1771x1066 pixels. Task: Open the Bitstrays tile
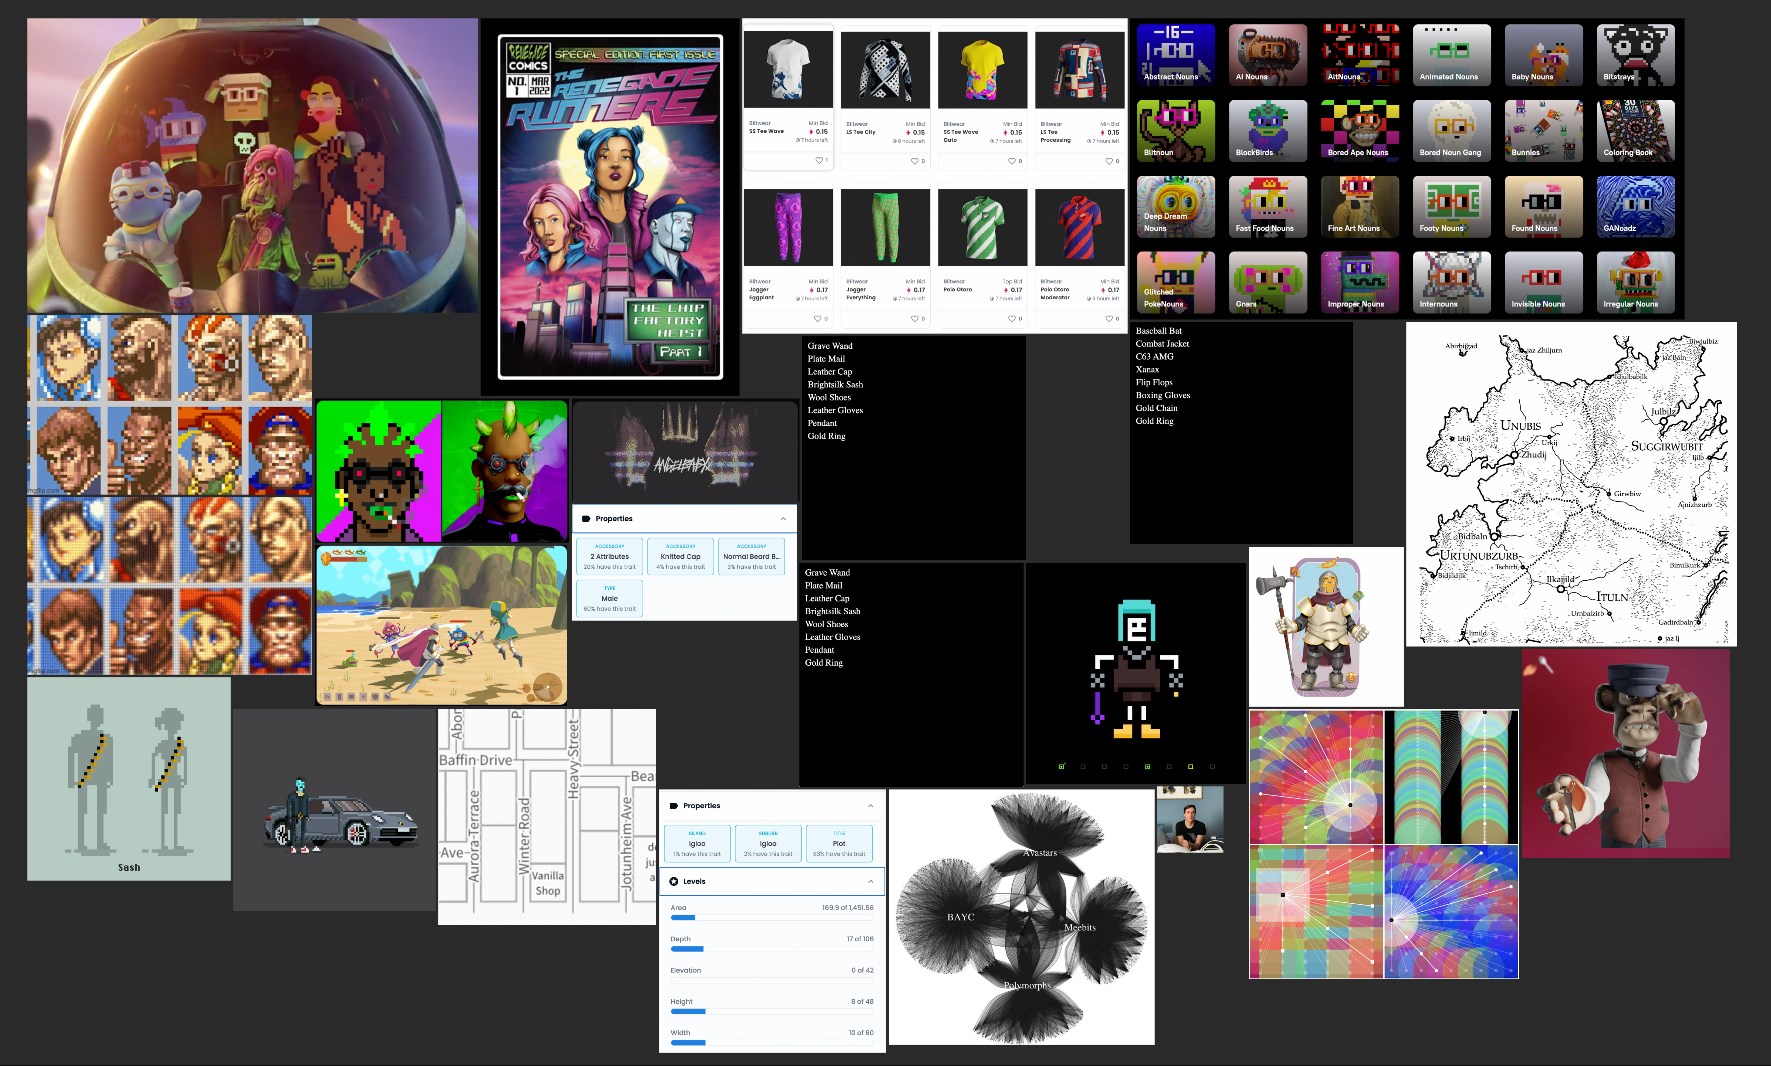[x=1636, y=55]
